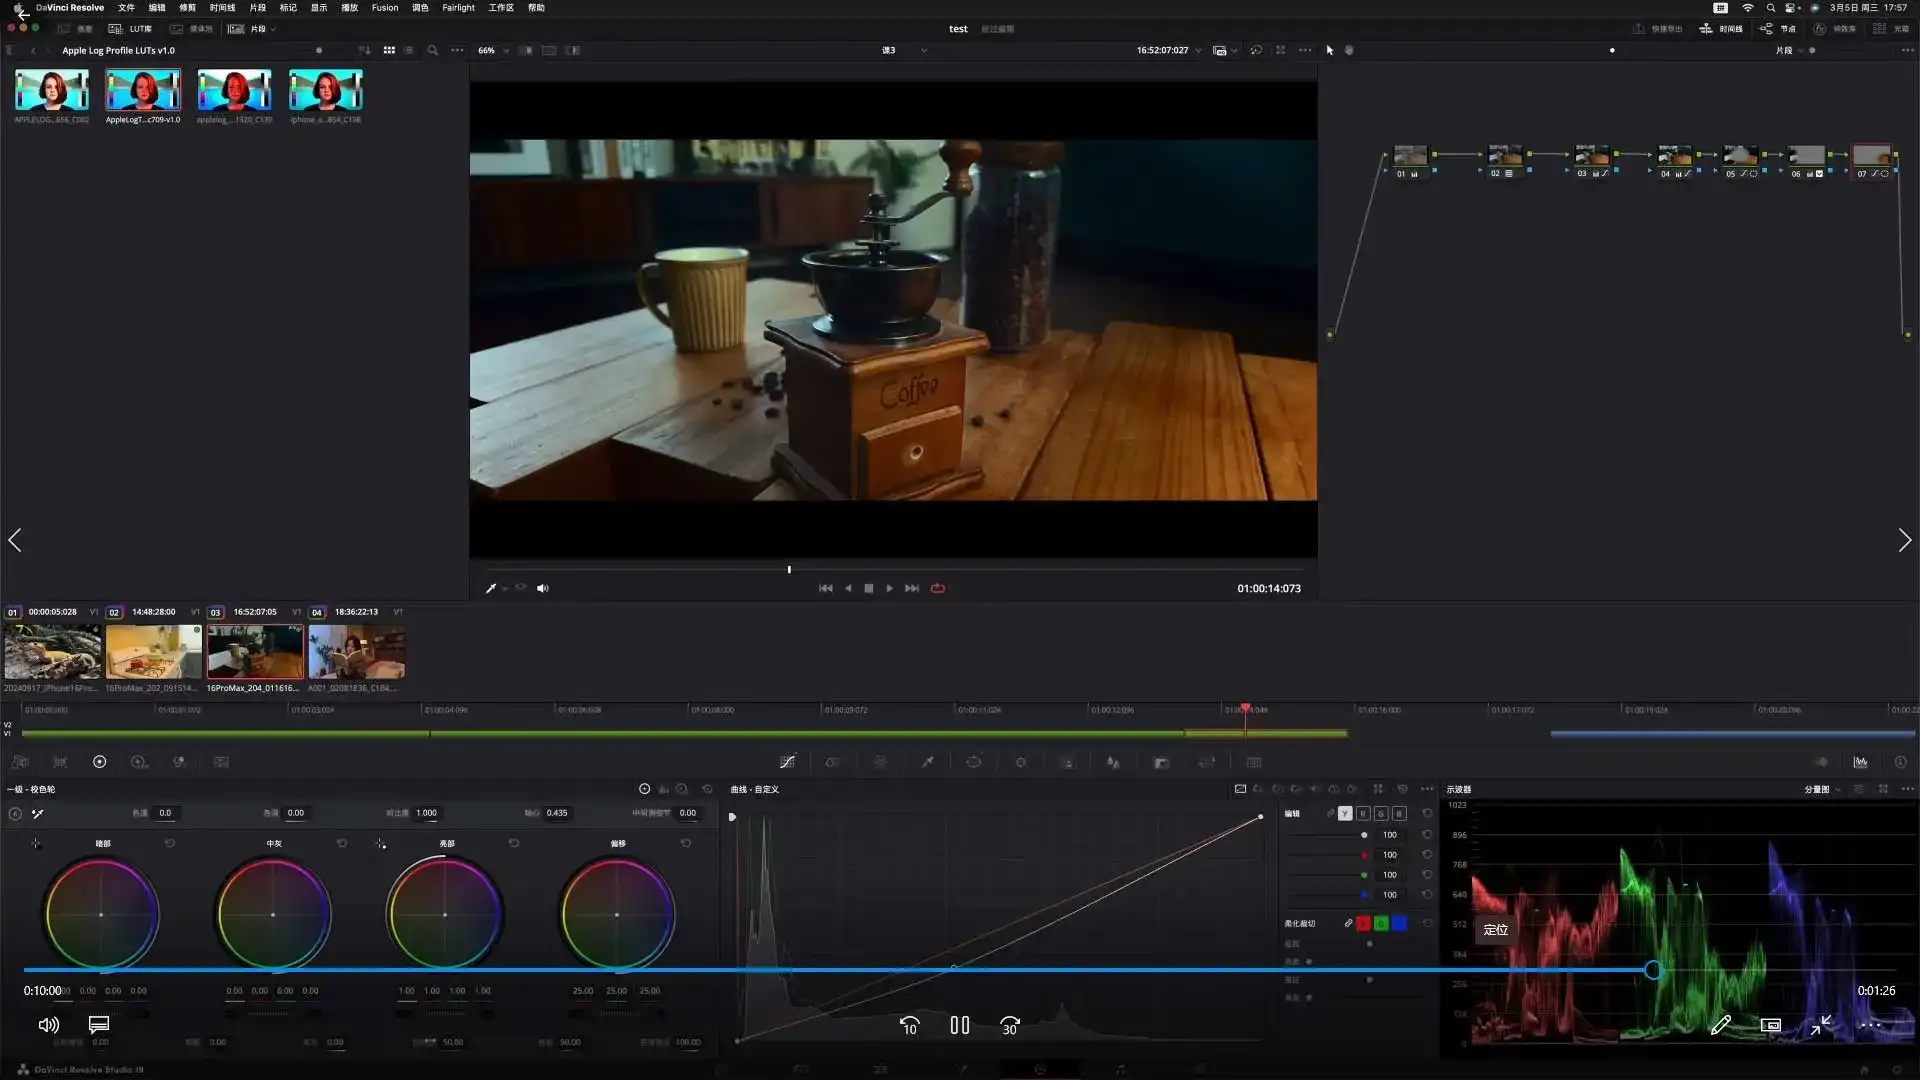Select the AppleLogT...c709-v1.0 LUT thumbnail
Image resolution: width=1920 pixels, height=1080 pixels.
click(x=143, y=92)
